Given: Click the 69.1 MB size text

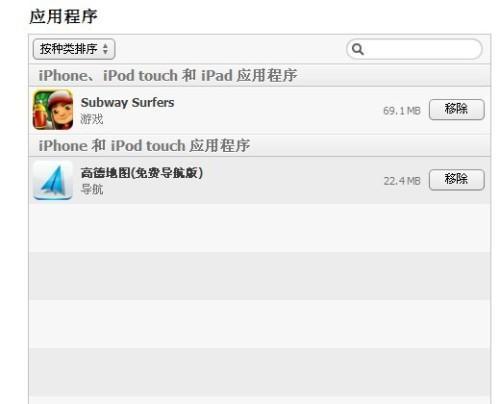Looking at the screenshot, I should pyautogui.click(x=402, y=111).
